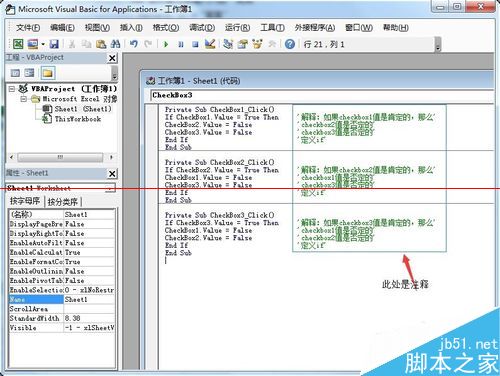Click the Reset stop icon
The width and height of the screenshot is (500, 376).
coord(195,44)
